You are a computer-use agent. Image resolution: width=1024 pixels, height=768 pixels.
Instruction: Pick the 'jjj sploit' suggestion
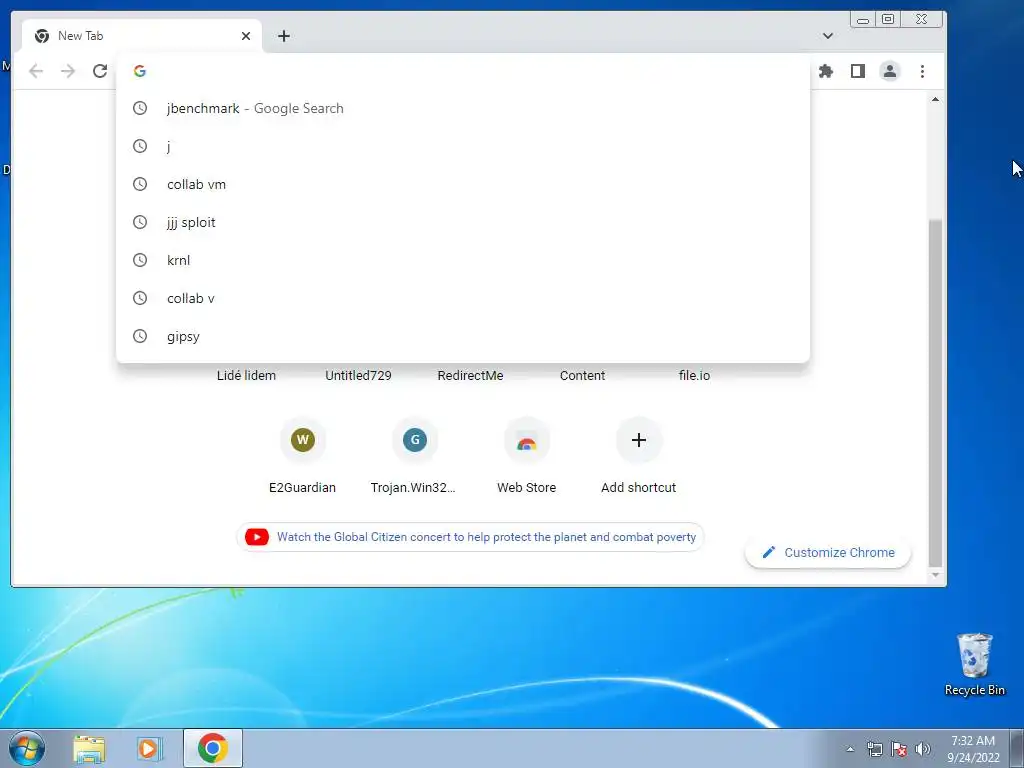click(x=463, y=222)
